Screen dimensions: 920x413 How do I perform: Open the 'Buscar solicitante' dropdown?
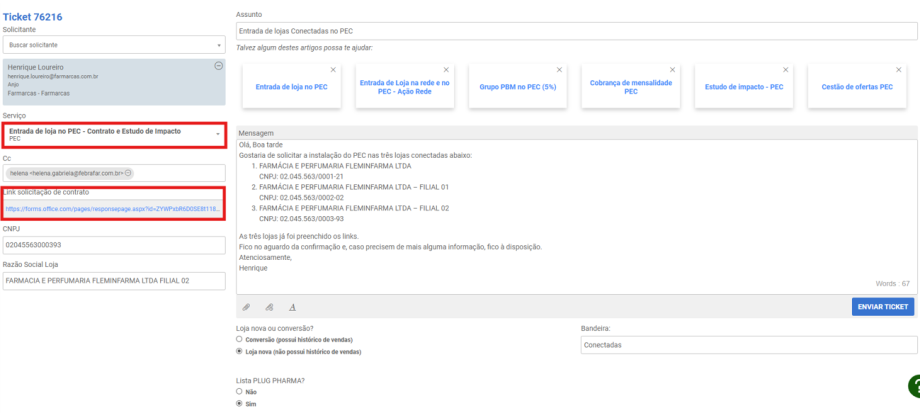click(114, 45)
